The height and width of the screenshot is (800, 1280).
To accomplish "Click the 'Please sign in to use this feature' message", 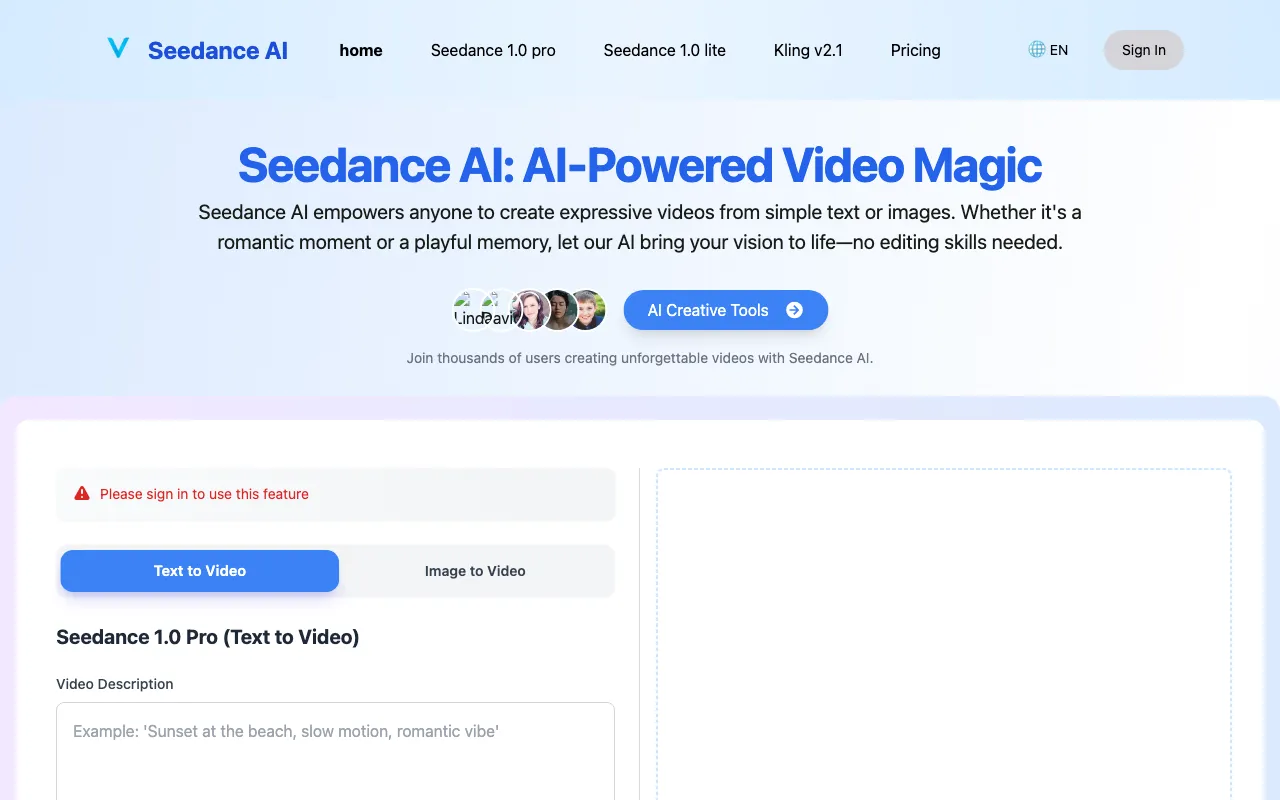I will tap(204, 494).
